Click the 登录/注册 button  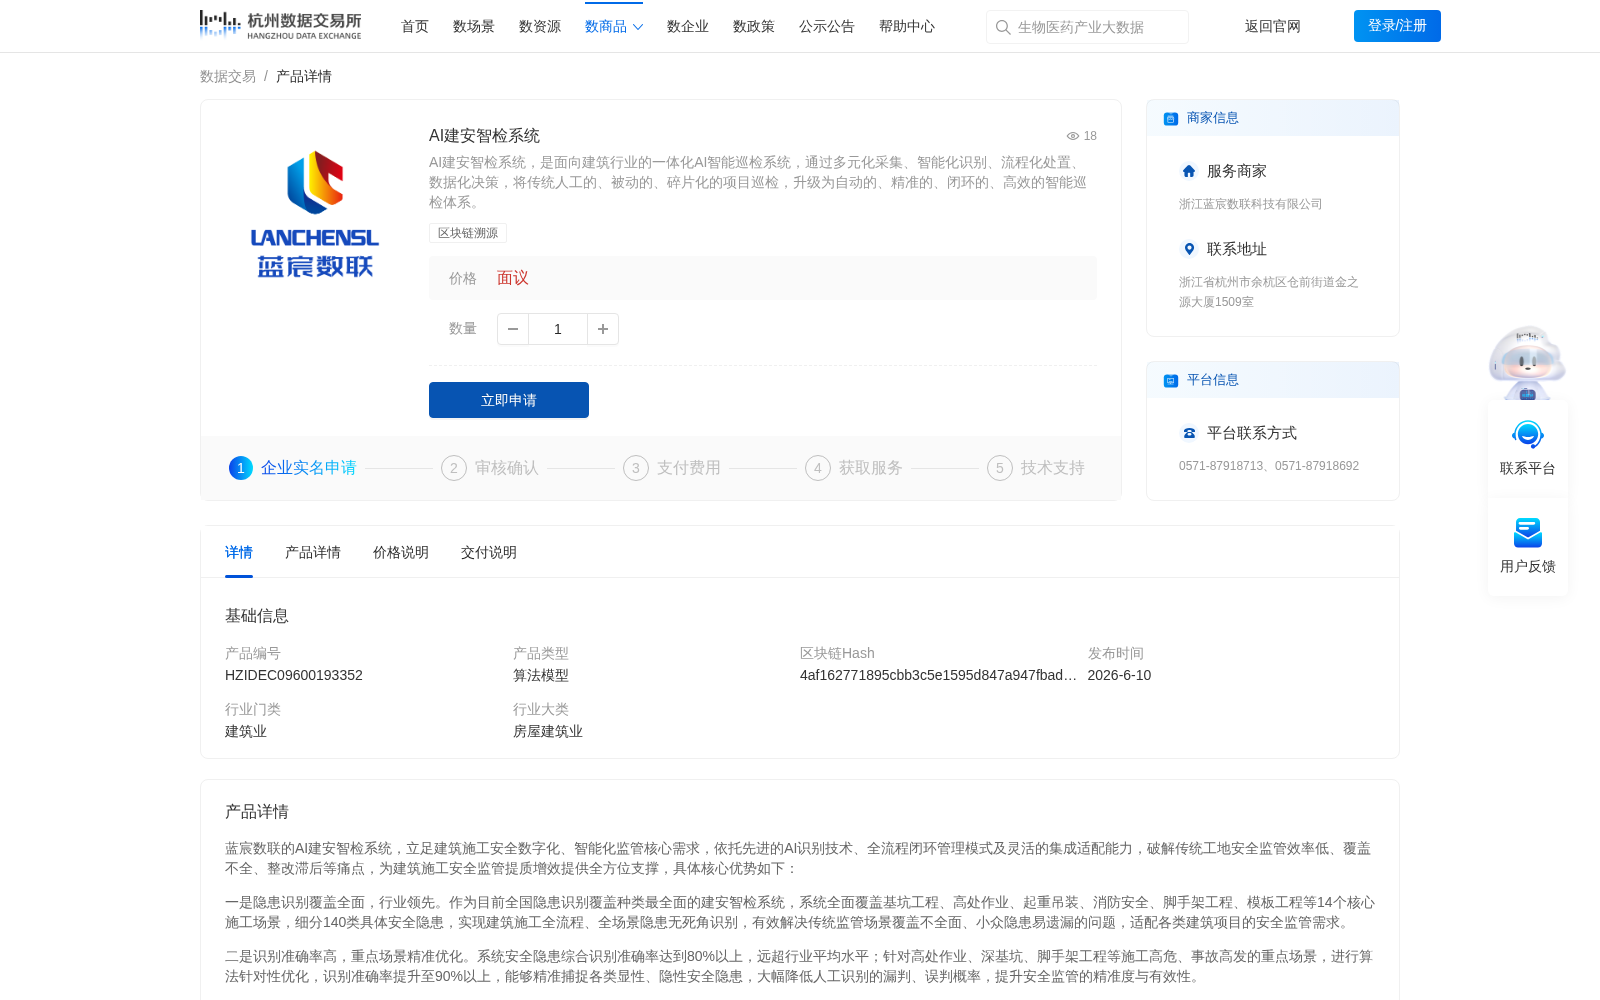click(1397, 26)
